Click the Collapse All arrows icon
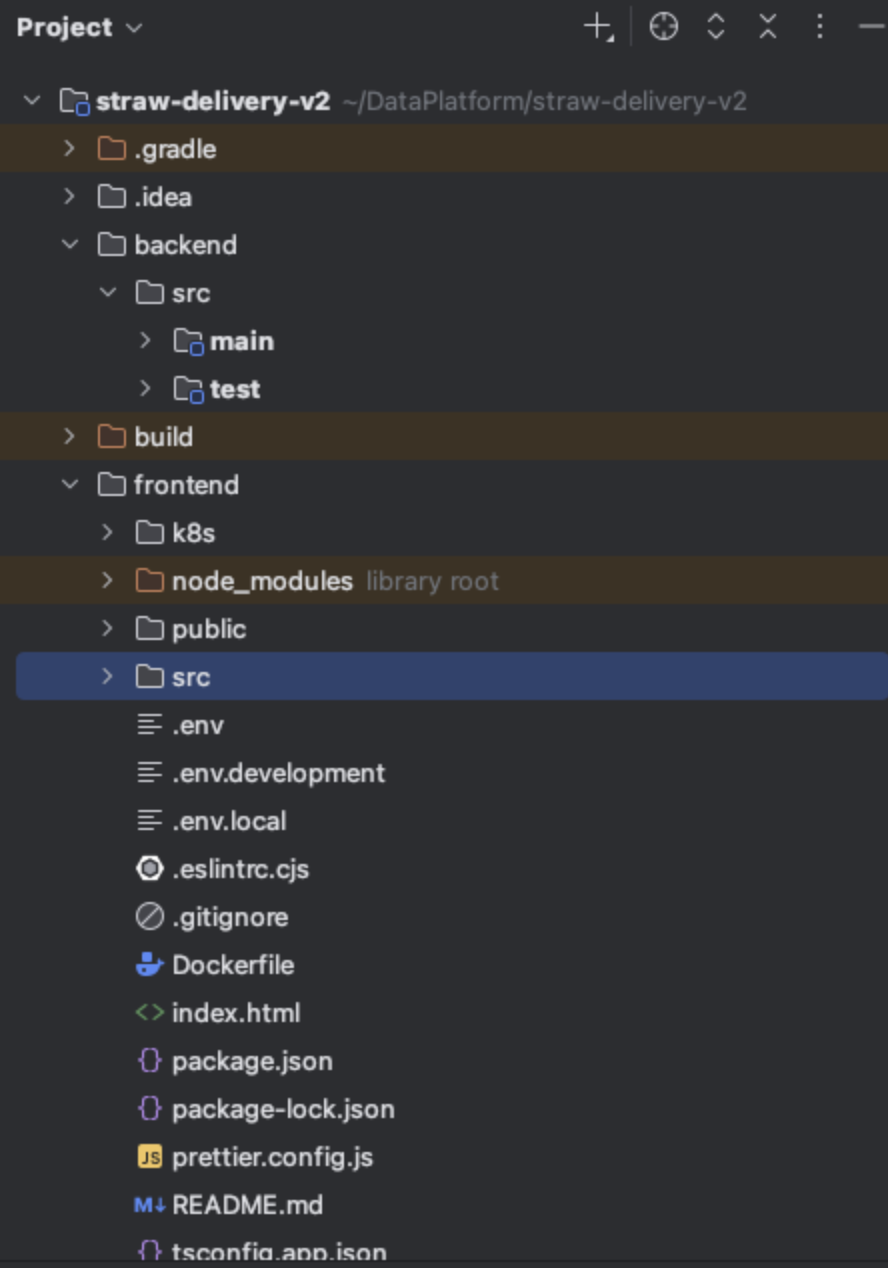The image size is (888, 1268). click(768, 27)
